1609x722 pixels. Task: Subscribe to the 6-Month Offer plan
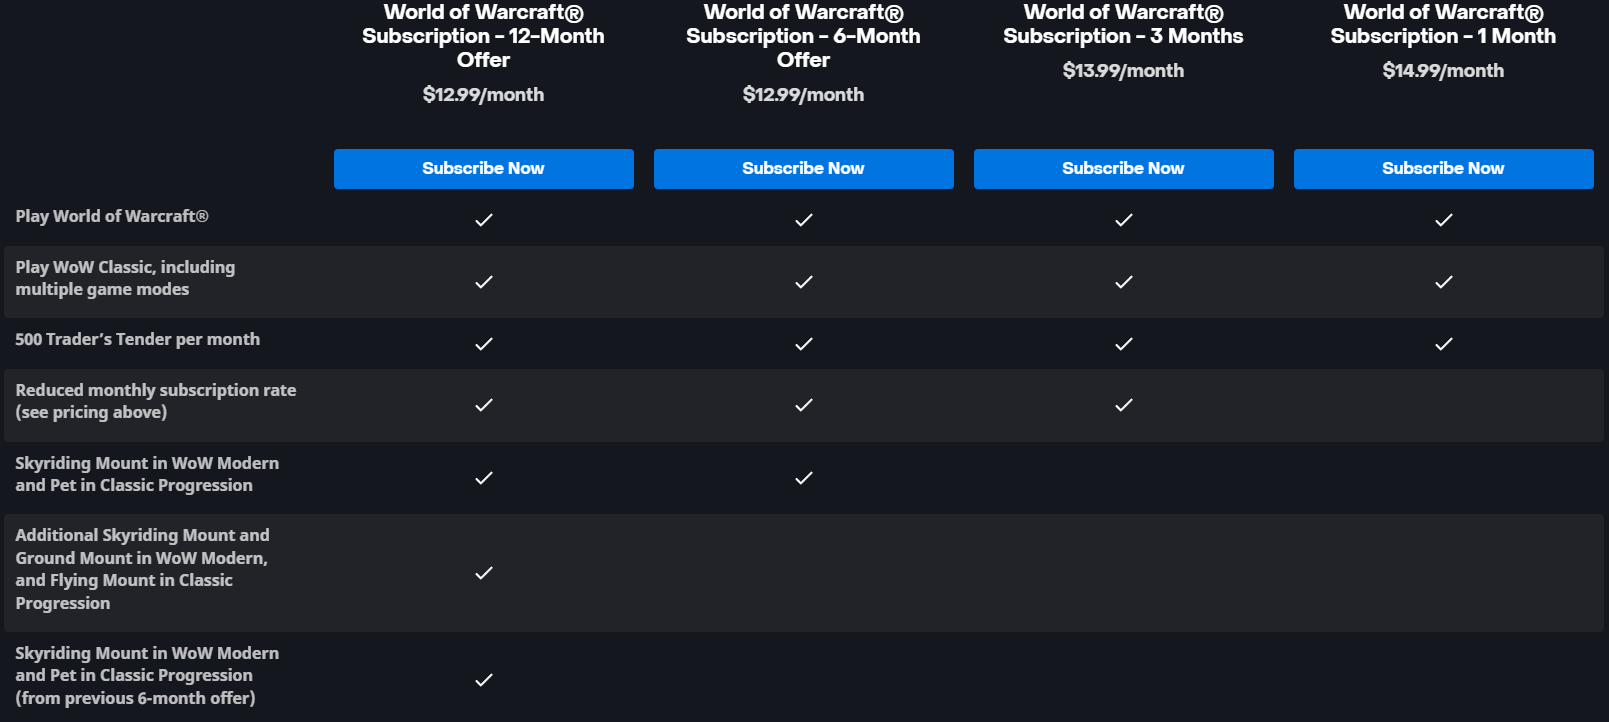pos(803,169)
